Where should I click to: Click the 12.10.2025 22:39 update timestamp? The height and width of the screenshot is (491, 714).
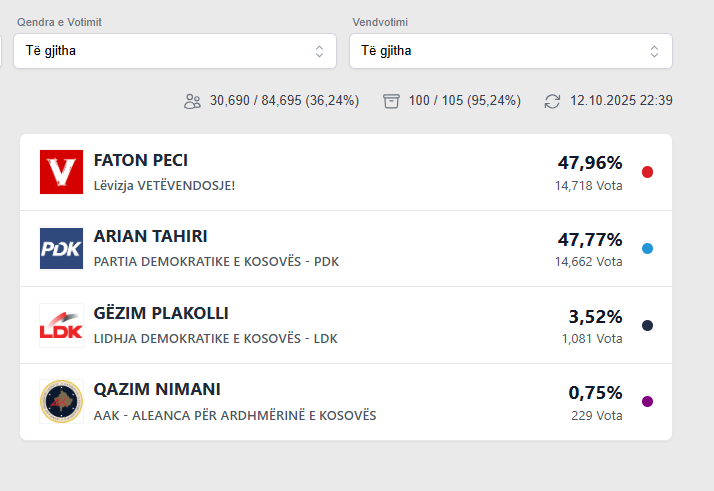(x=621, y=101)
